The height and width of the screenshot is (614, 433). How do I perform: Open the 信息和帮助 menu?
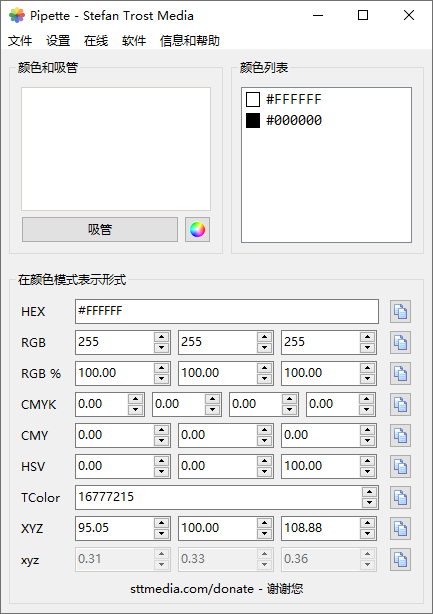(189, 41)
